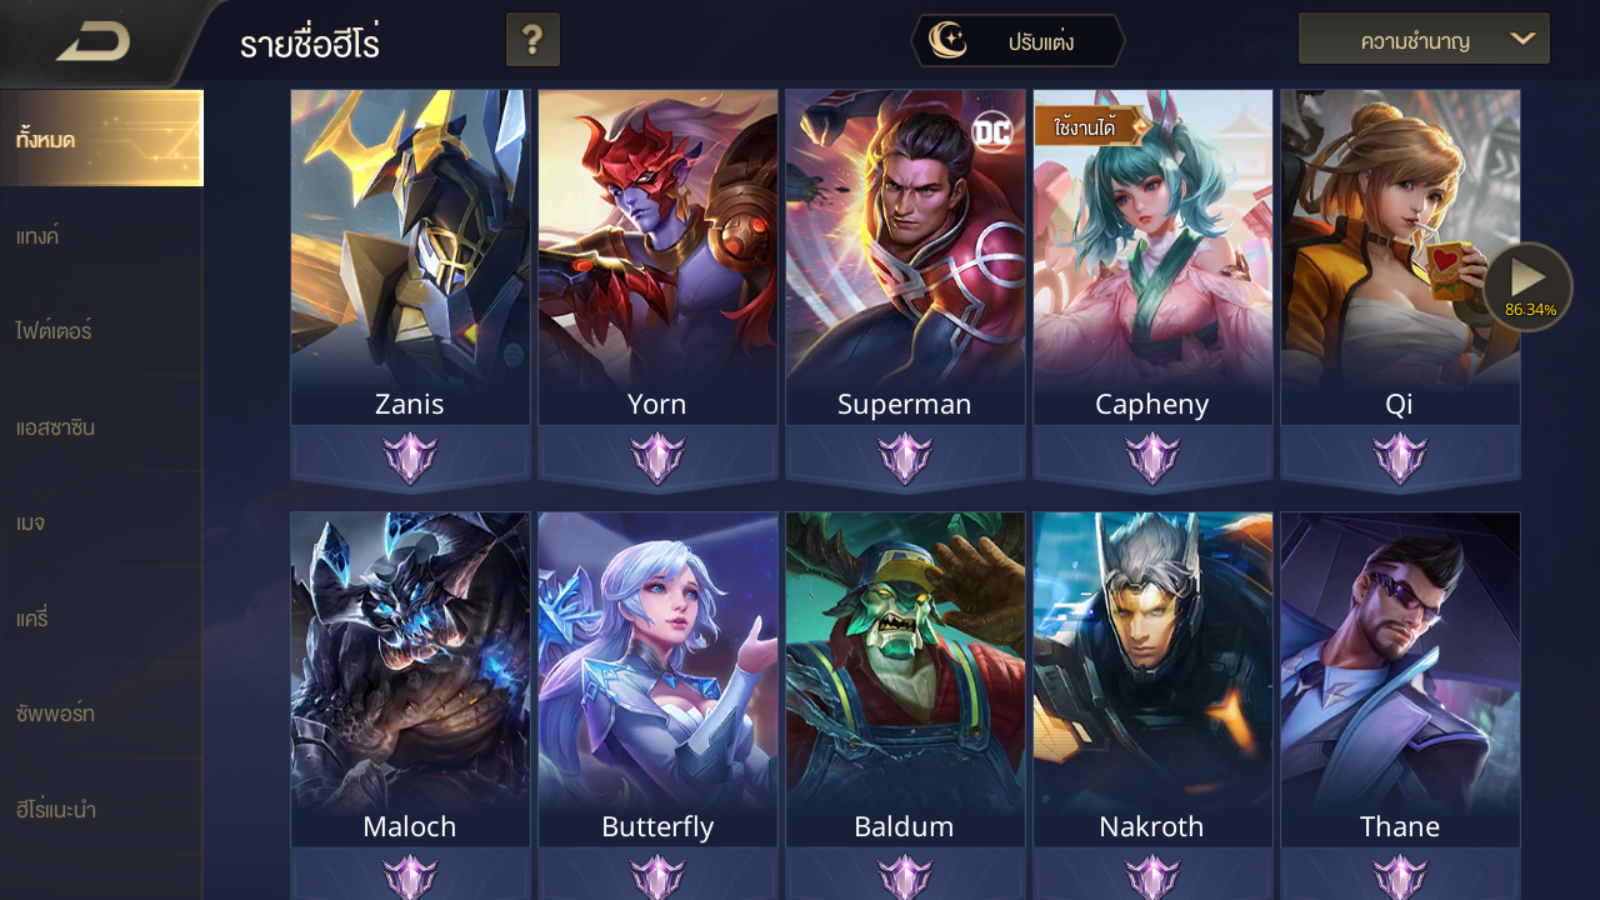The height and width of the screenshot is (900, 1600).
Task: Select the ทั้งหมด category tab
Action: coord(101,139)
